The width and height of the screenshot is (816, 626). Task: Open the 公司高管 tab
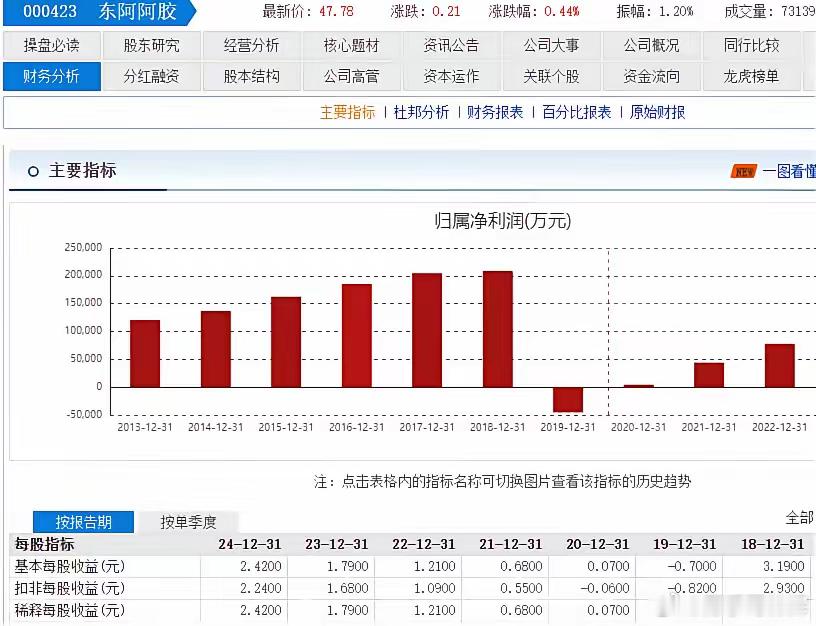pos(351,76)
